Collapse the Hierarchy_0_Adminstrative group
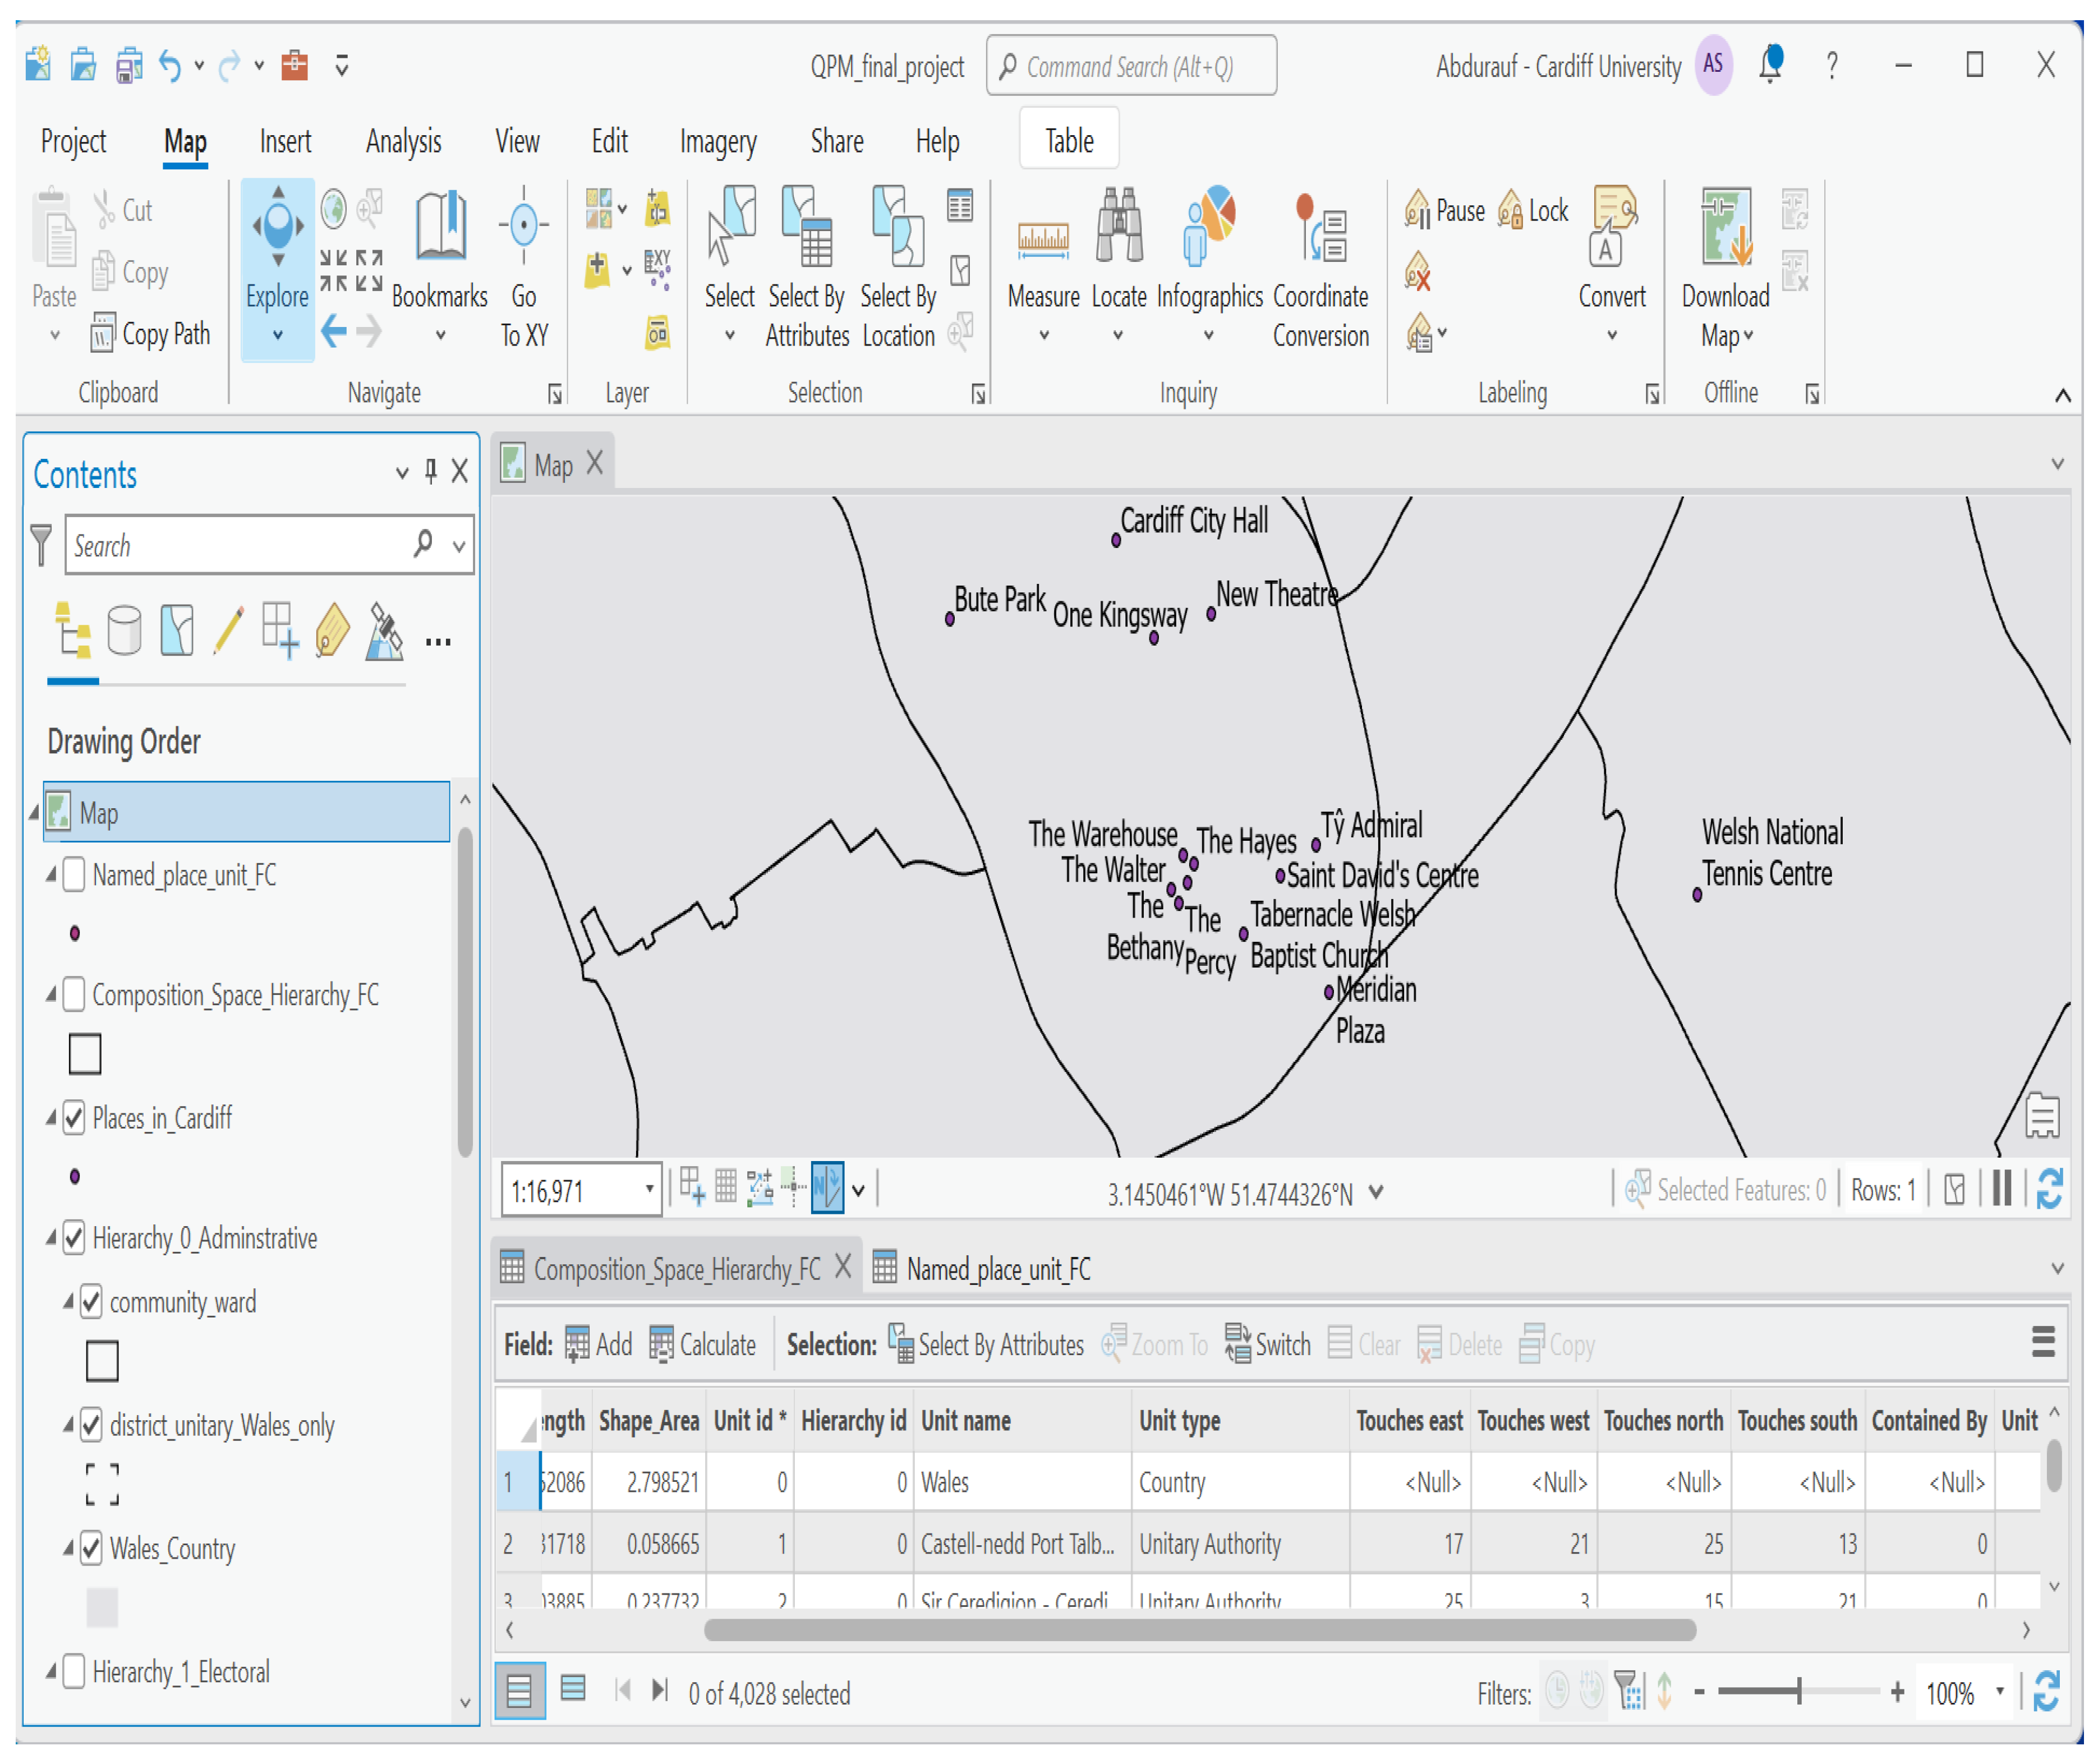 (51, 1238)
